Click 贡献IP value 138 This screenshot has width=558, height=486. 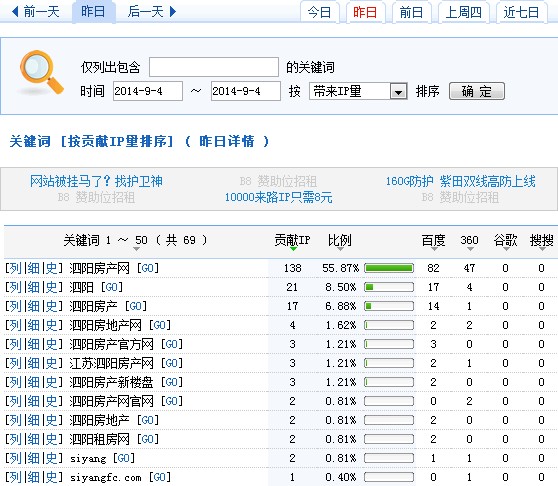click(x=293, y=268)
